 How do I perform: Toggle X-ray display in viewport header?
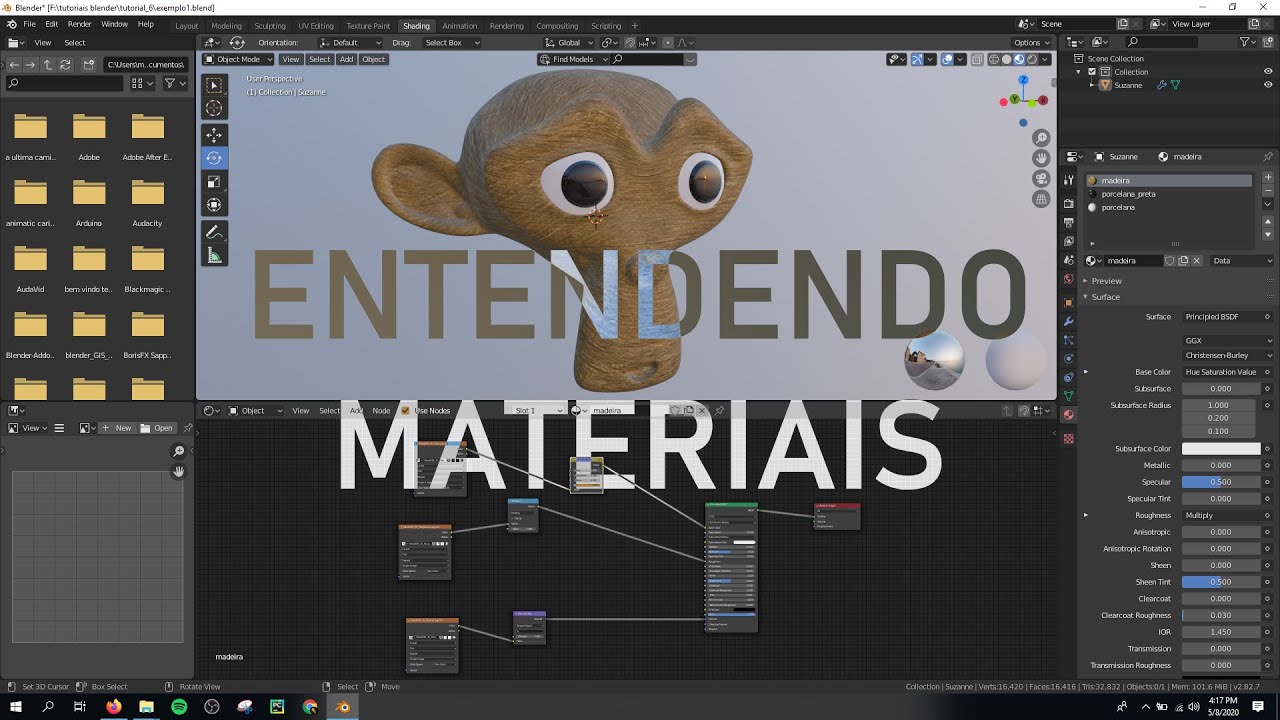tap(977, 59)
